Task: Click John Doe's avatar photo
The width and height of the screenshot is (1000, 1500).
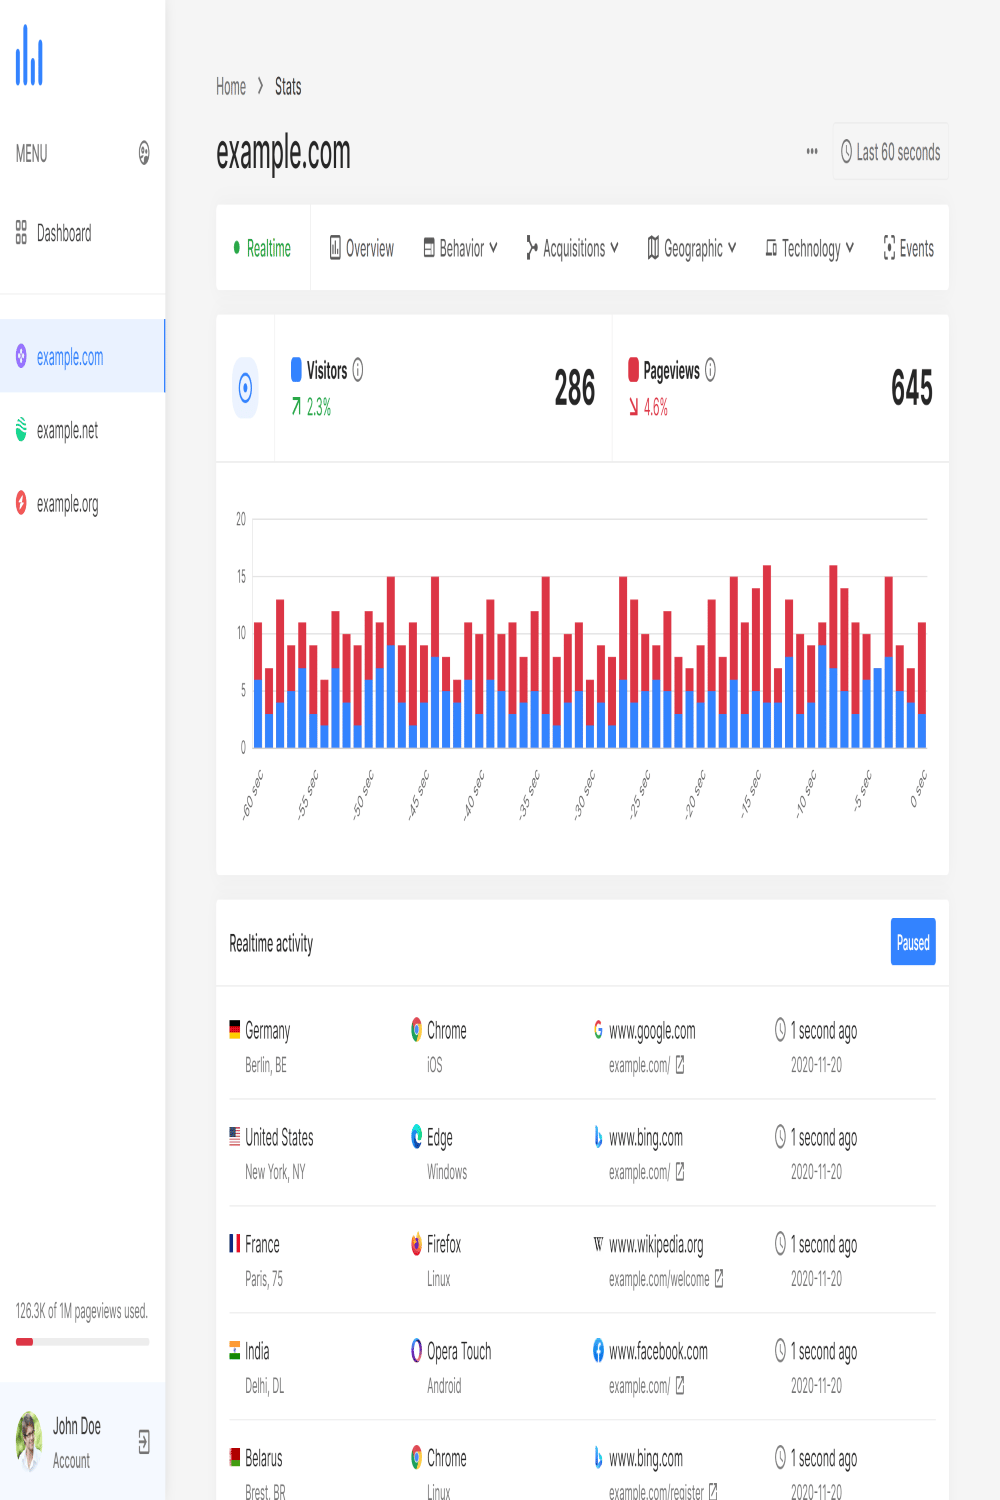Action: [x=29, y=1442]
